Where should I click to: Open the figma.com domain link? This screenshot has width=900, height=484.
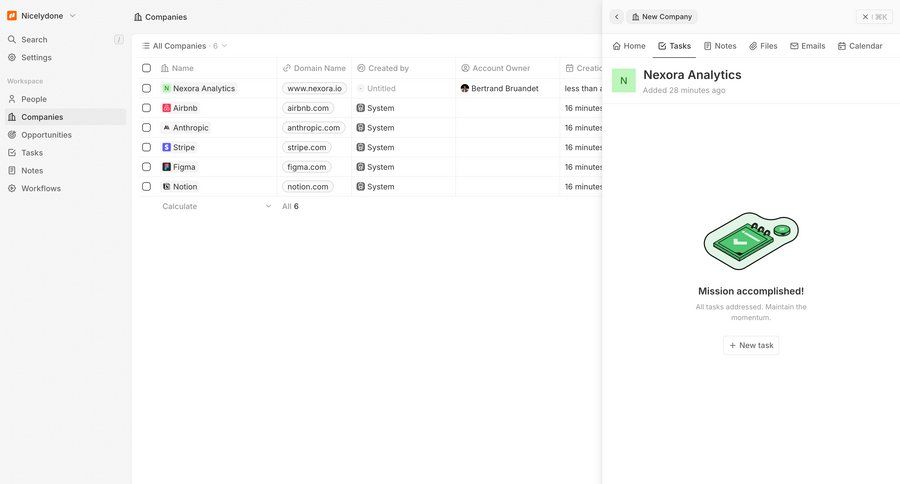[307, 167]
